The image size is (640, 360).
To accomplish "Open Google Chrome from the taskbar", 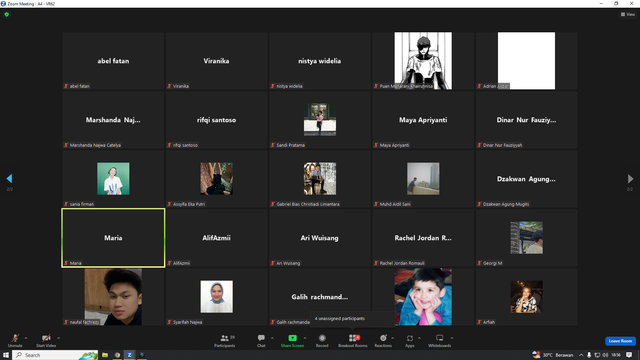I will coord(117,355).
